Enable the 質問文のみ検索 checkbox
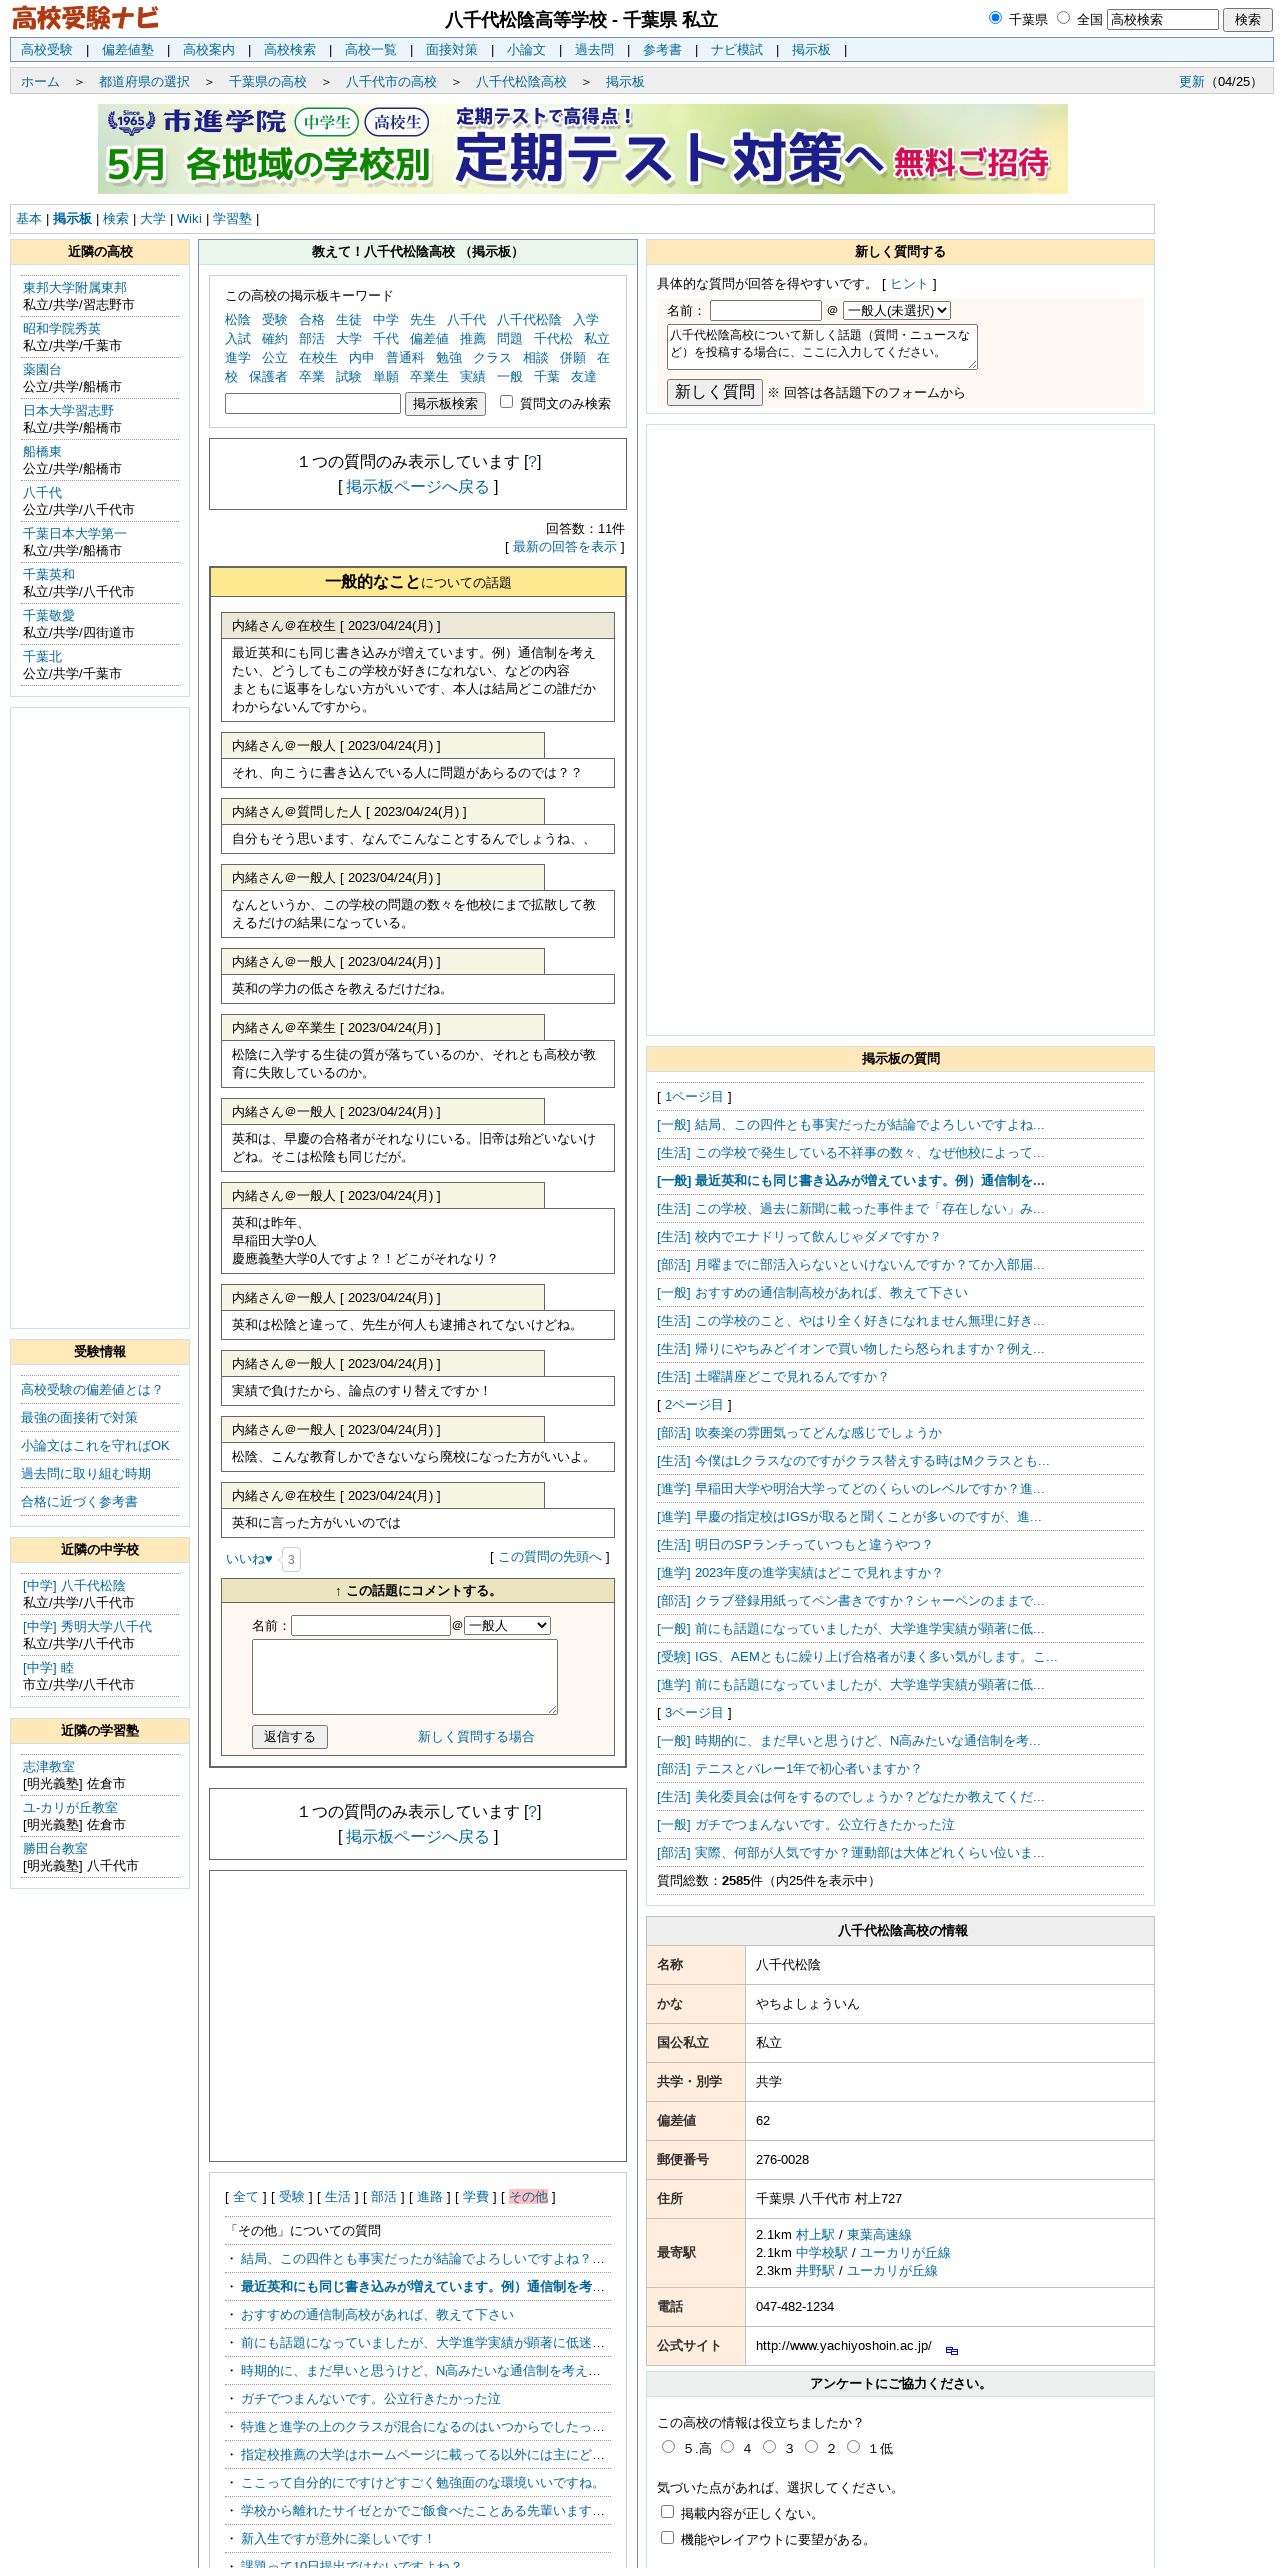Image resolution: width=1284 pixels, height=2568 pixels. [x=506, y=402]
